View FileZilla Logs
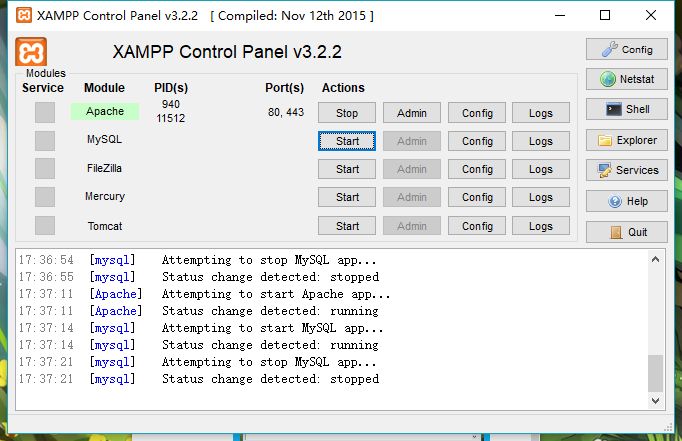 point(541,169)
